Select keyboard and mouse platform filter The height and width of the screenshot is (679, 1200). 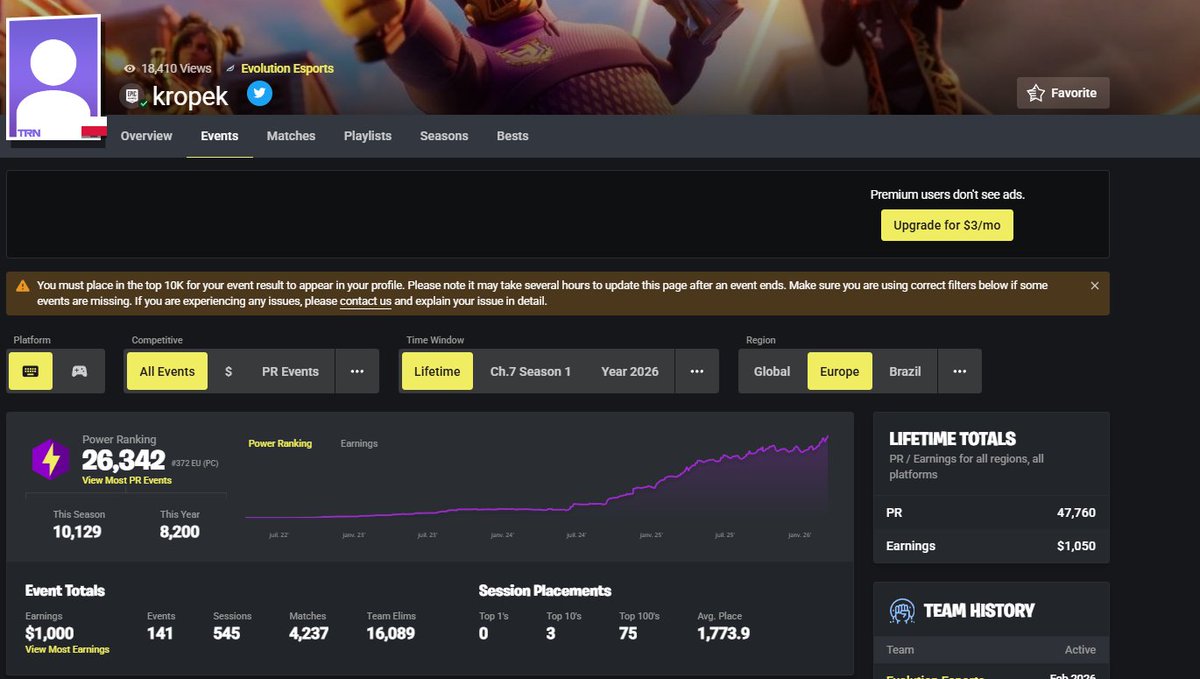[31, 371]
